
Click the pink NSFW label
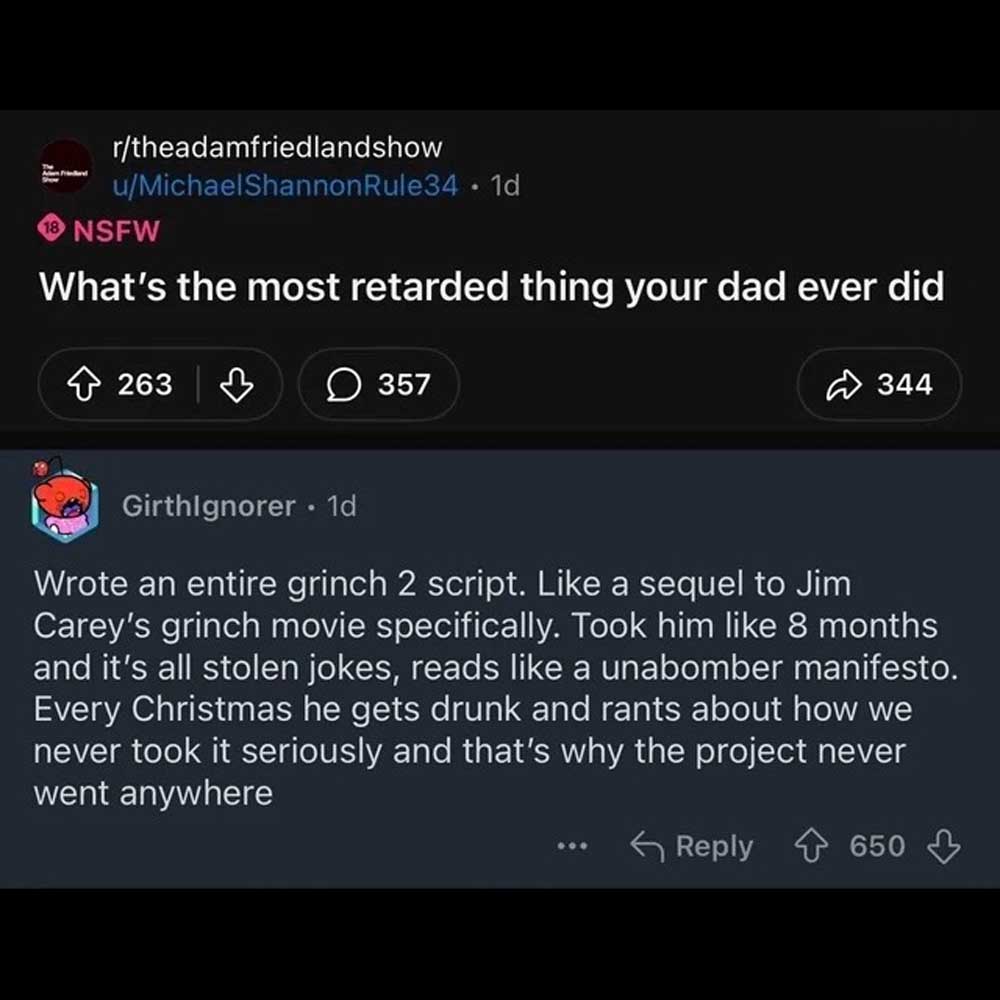click(x=117, y=230)
